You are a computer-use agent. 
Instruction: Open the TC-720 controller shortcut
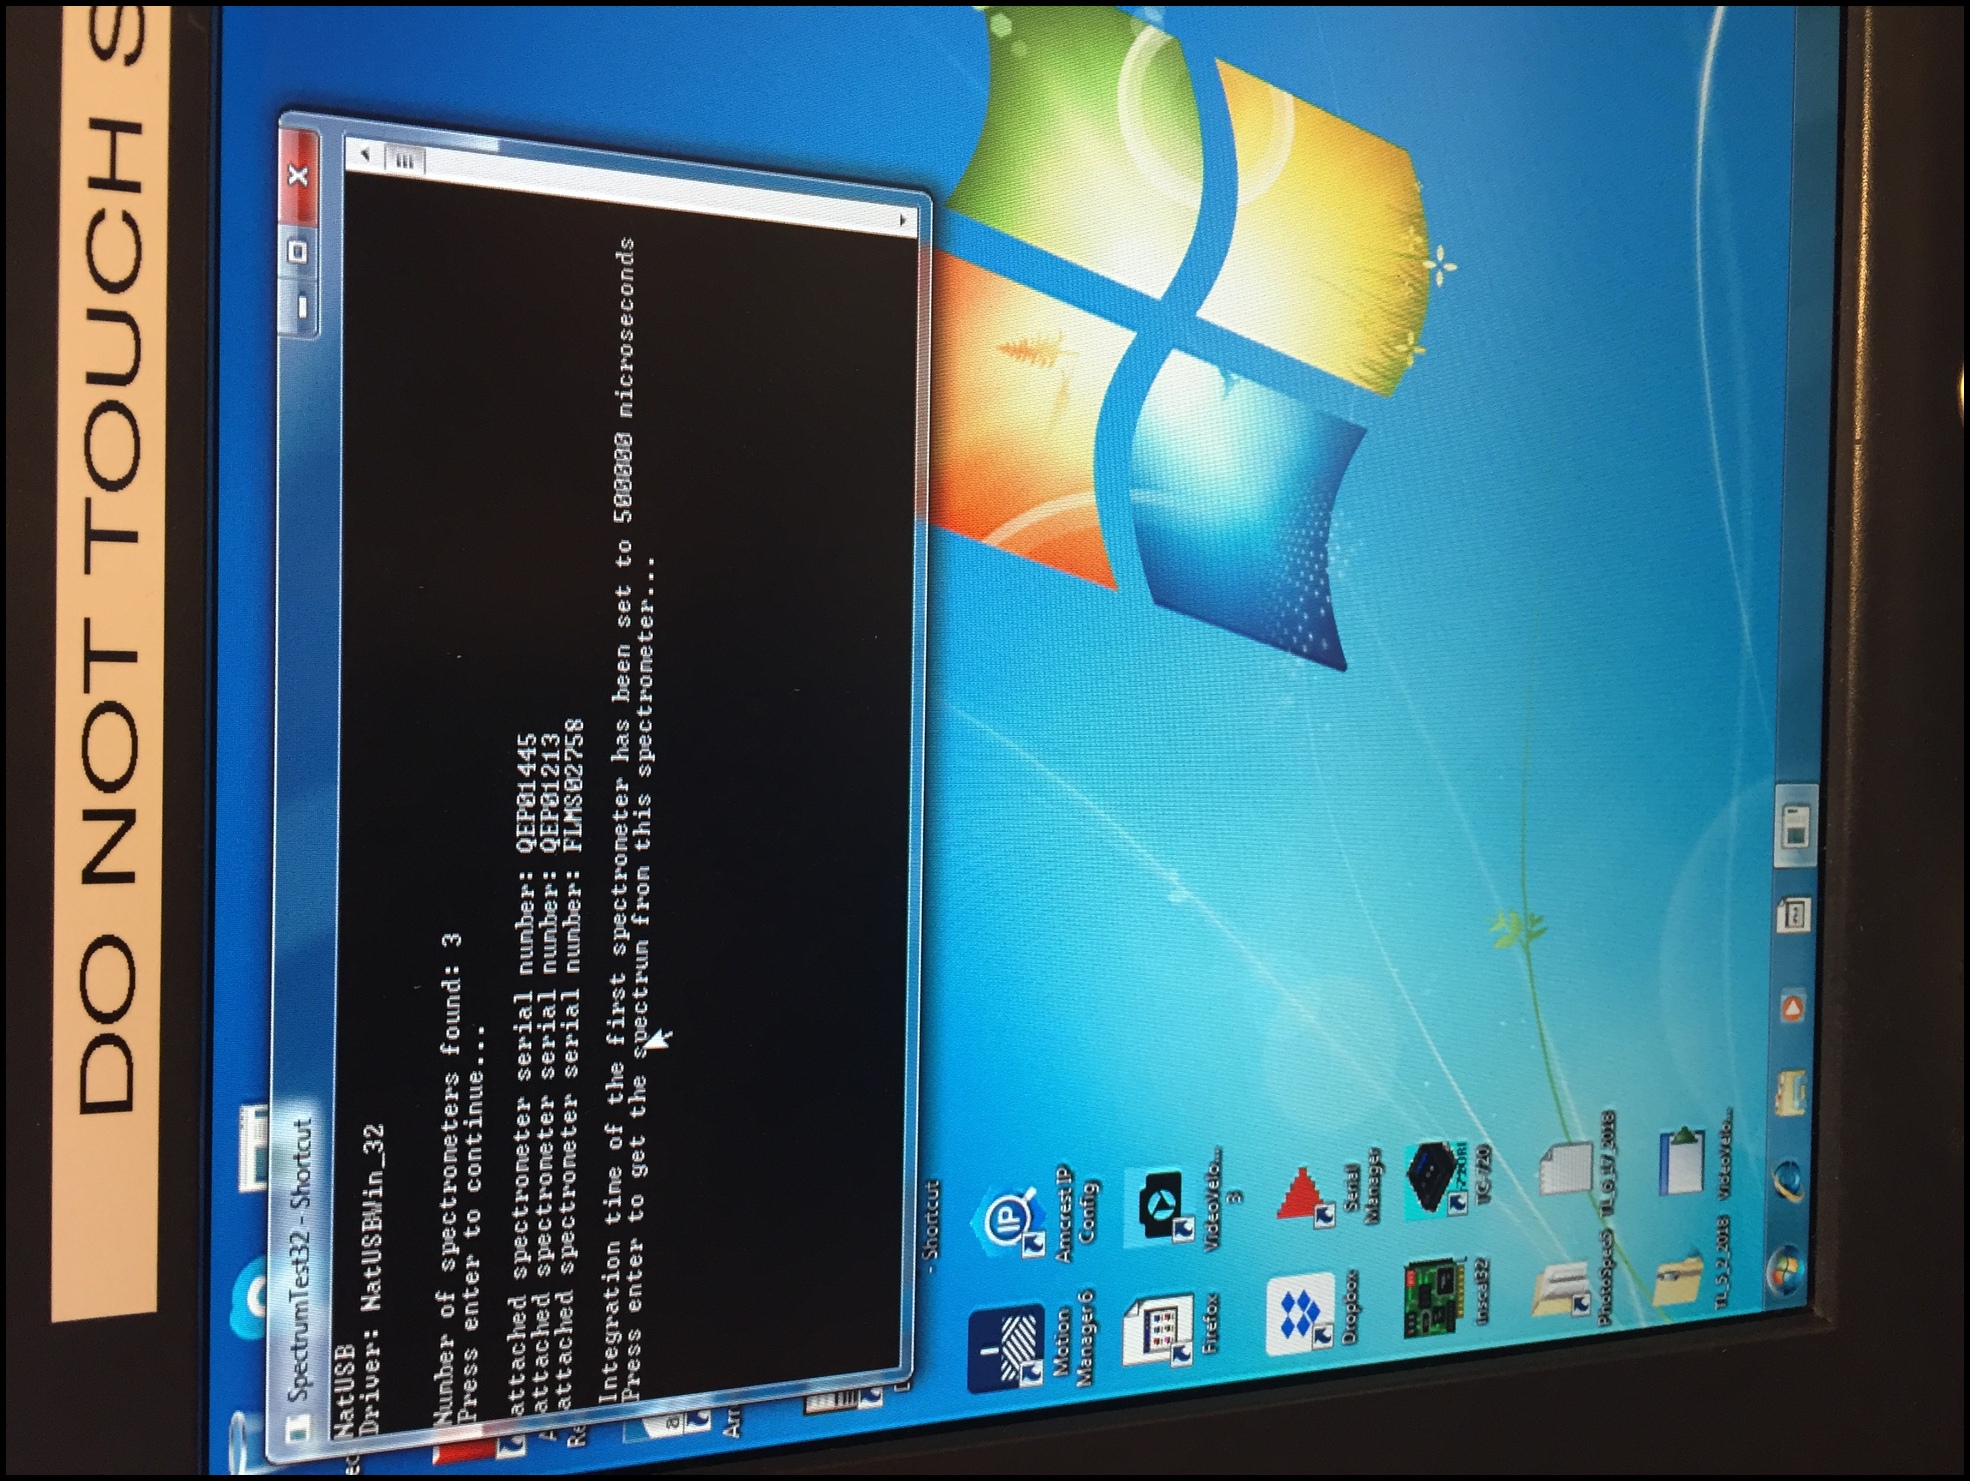click(1448, 1182)
